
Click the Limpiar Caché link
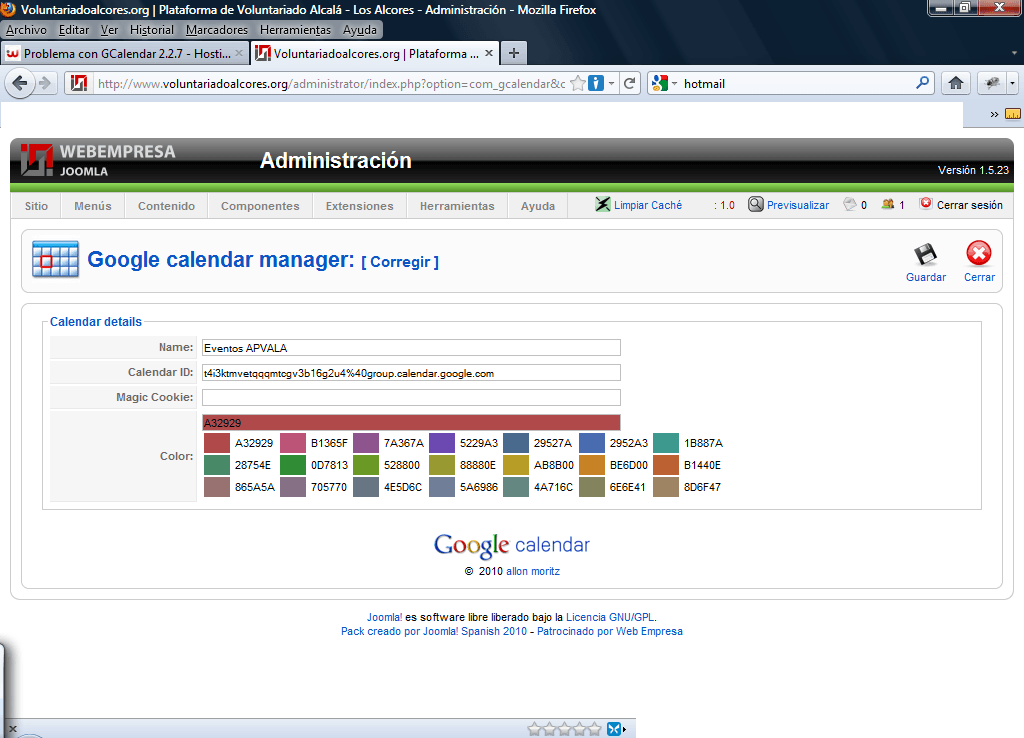648,205
